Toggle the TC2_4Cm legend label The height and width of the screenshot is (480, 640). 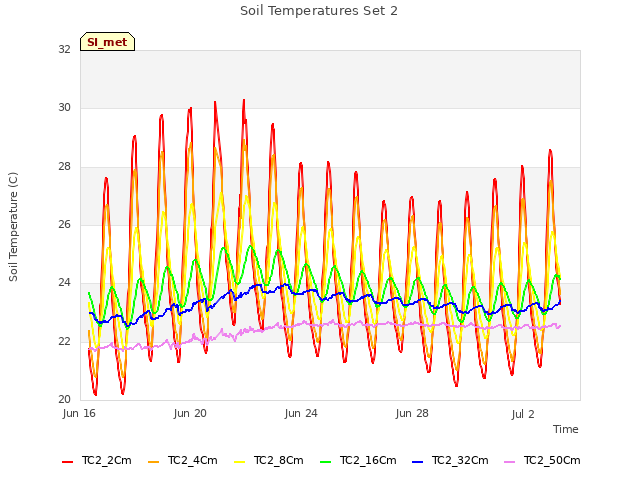coord(193,460)
